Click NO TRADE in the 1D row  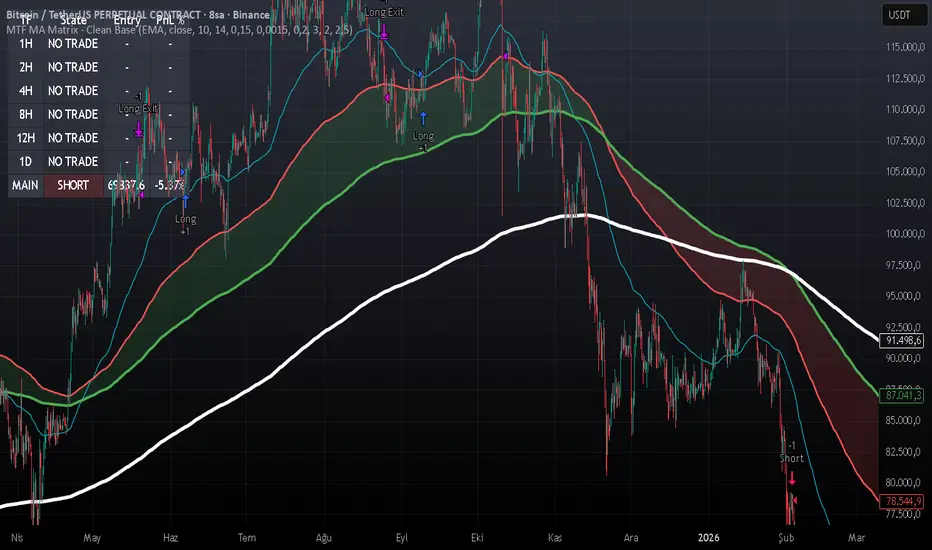click(x=73, y=162)
